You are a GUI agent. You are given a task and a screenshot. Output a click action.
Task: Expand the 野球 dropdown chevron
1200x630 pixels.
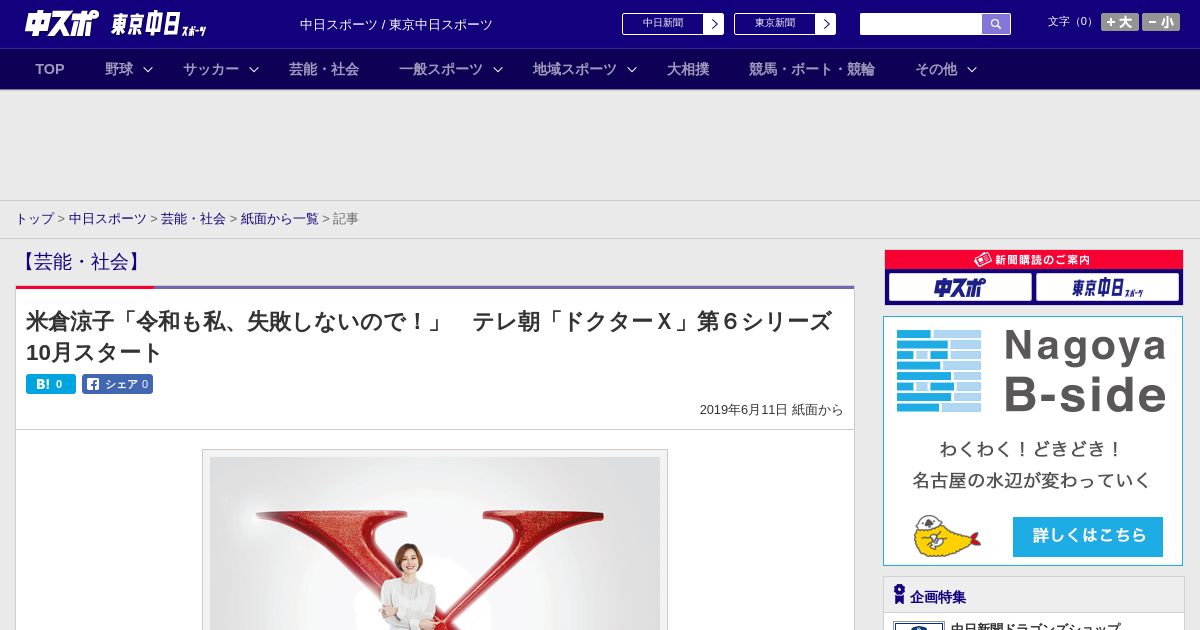coord(148,70)
